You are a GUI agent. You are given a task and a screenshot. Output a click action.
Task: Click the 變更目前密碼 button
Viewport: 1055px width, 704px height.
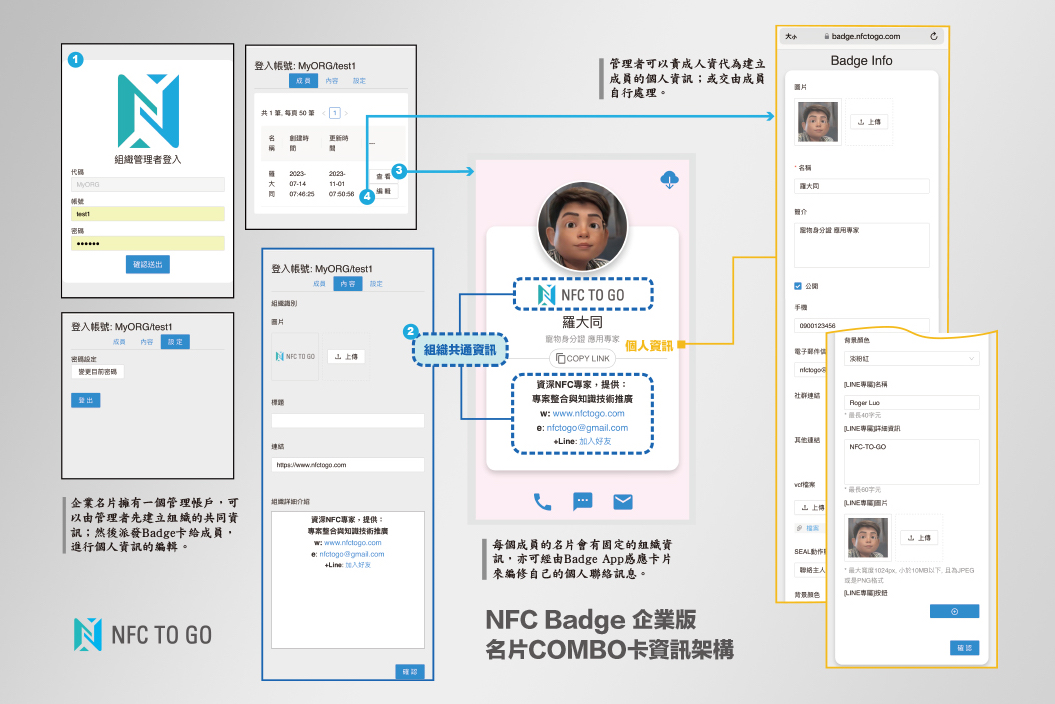[98, 372]
